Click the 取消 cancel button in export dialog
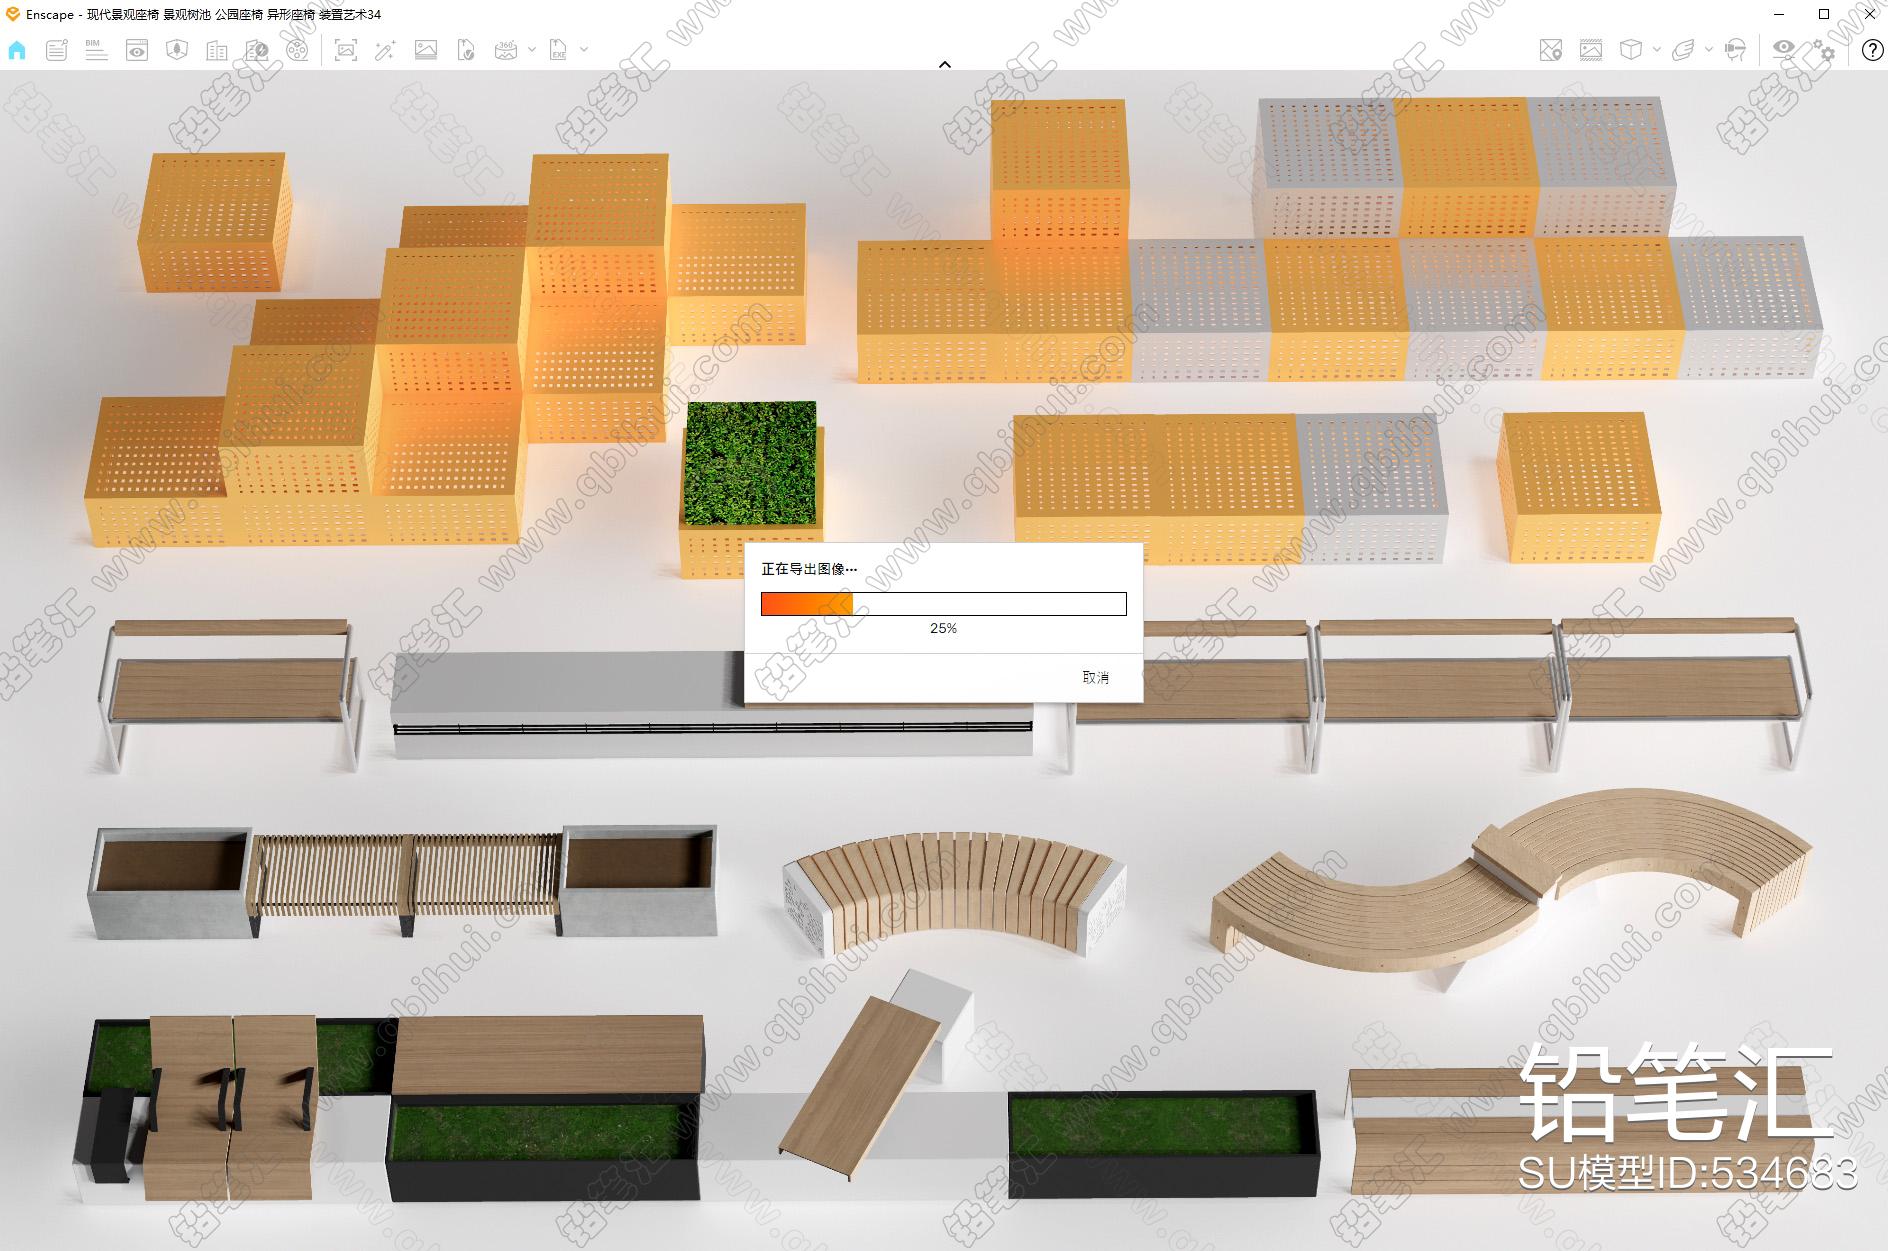1888x1251 pixels. pyautogui.click(x=1096, y=677)
